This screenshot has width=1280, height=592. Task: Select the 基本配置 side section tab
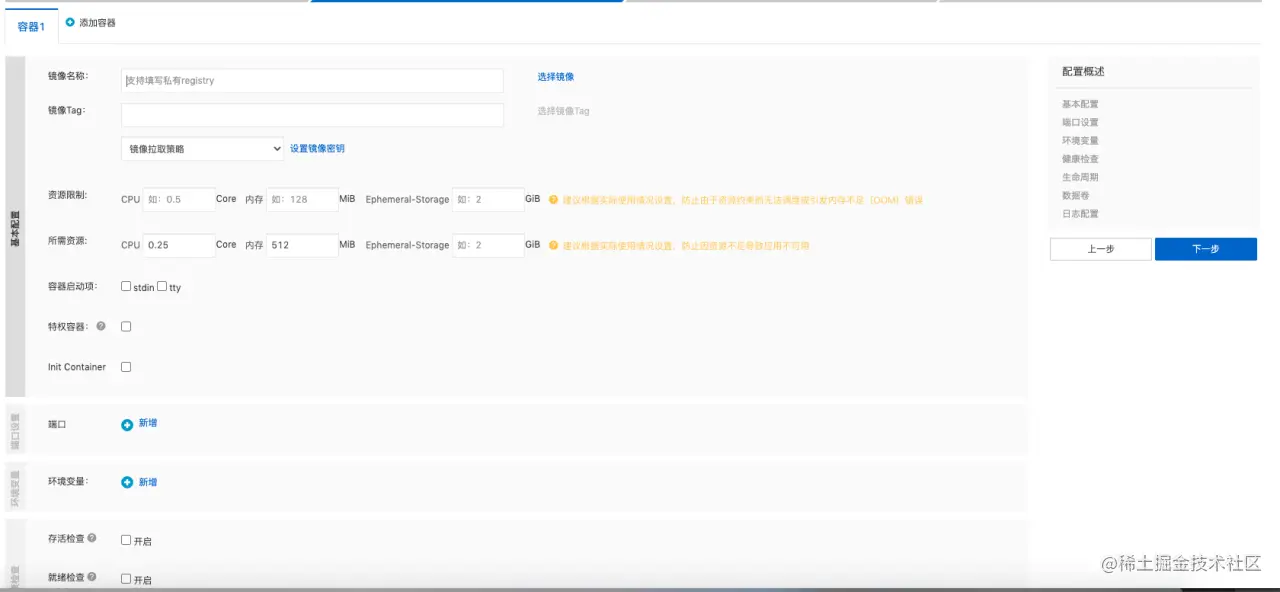15,227
